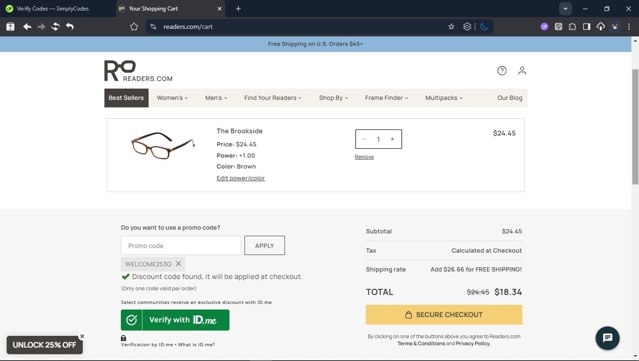Click the site info icon in the address bar

pyautogui.click(x=153, y=26)
